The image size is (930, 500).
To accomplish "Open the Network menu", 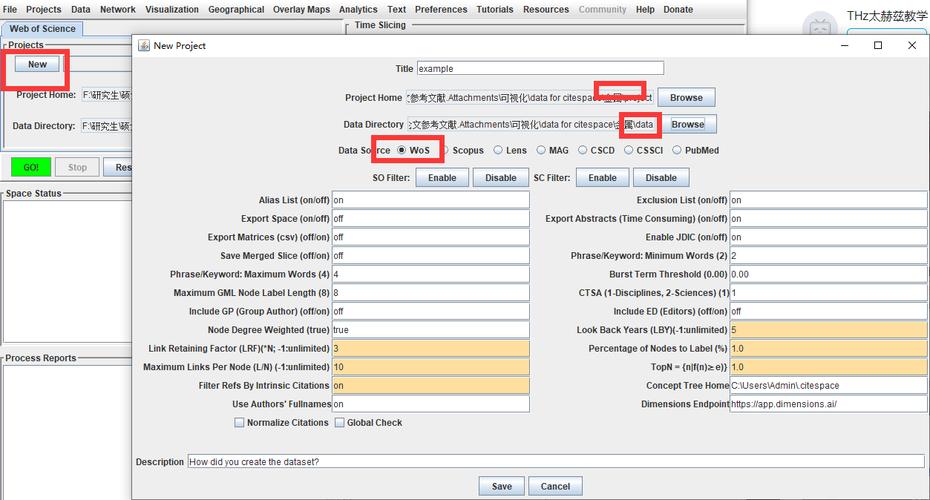I will (x=117, y=9).
